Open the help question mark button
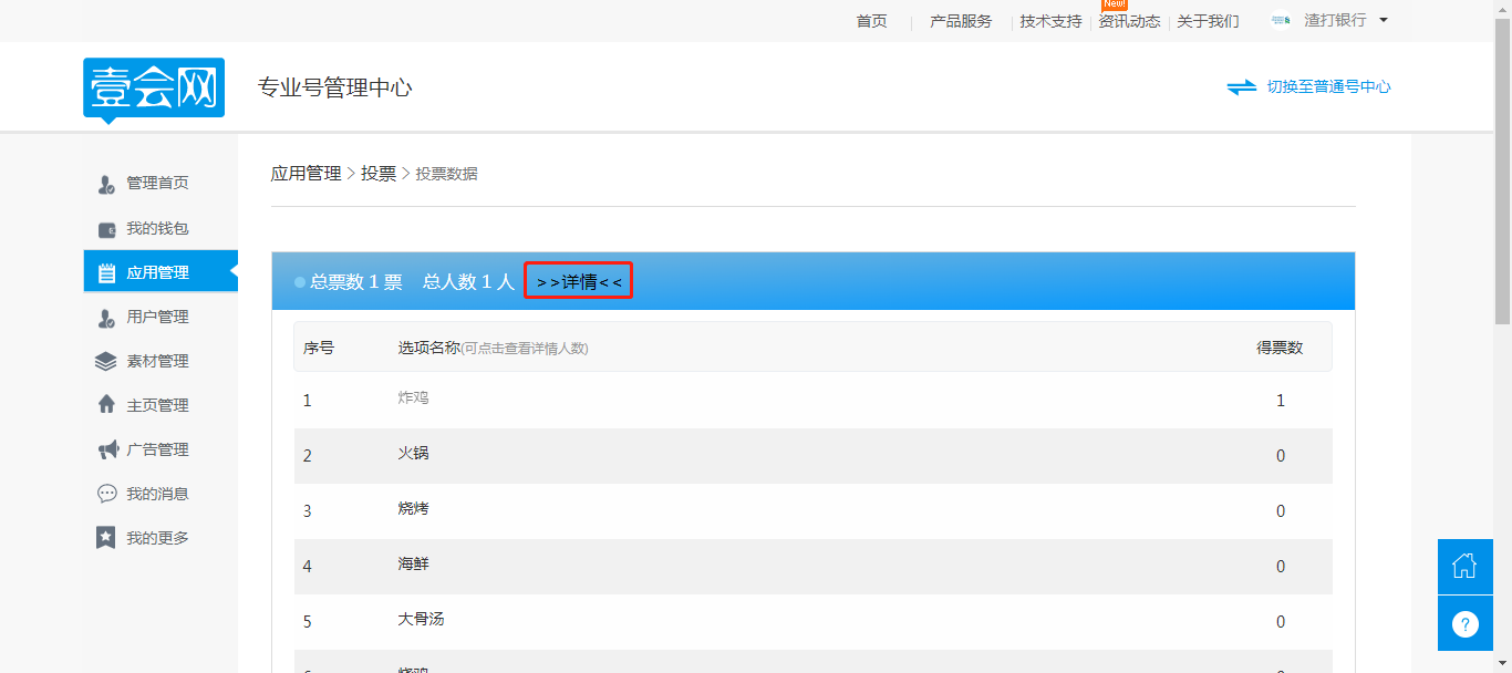 click(1464, 622)
